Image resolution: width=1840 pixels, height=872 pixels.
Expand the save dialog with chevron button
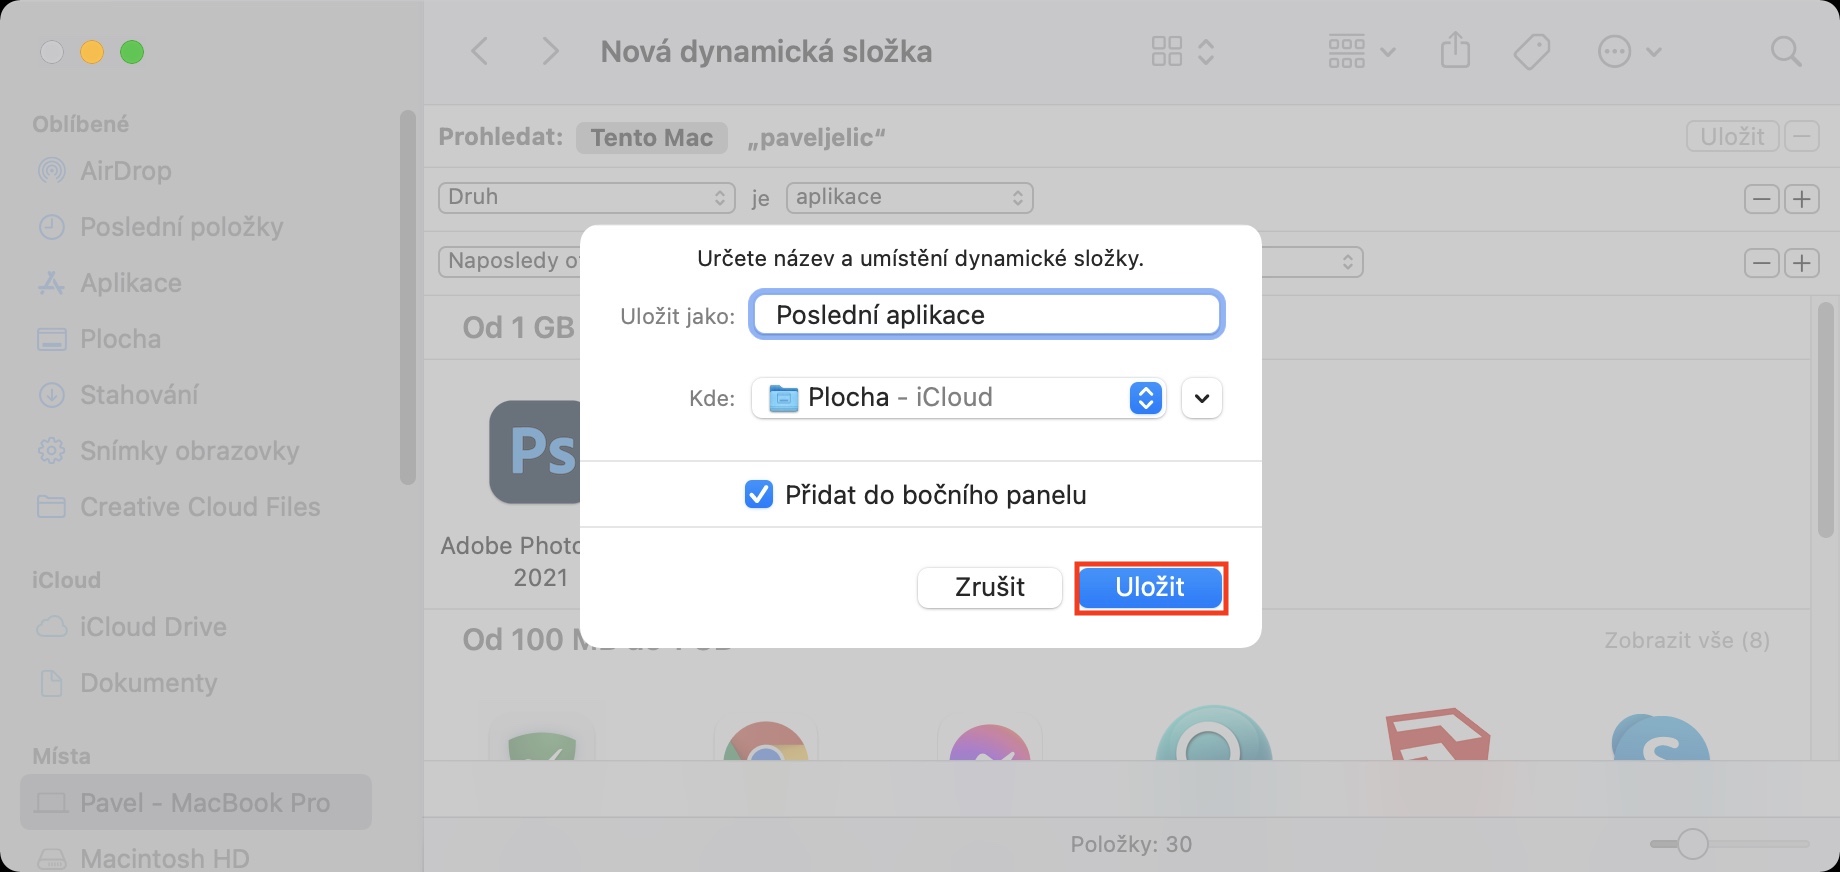click(x=1202, y=398)
